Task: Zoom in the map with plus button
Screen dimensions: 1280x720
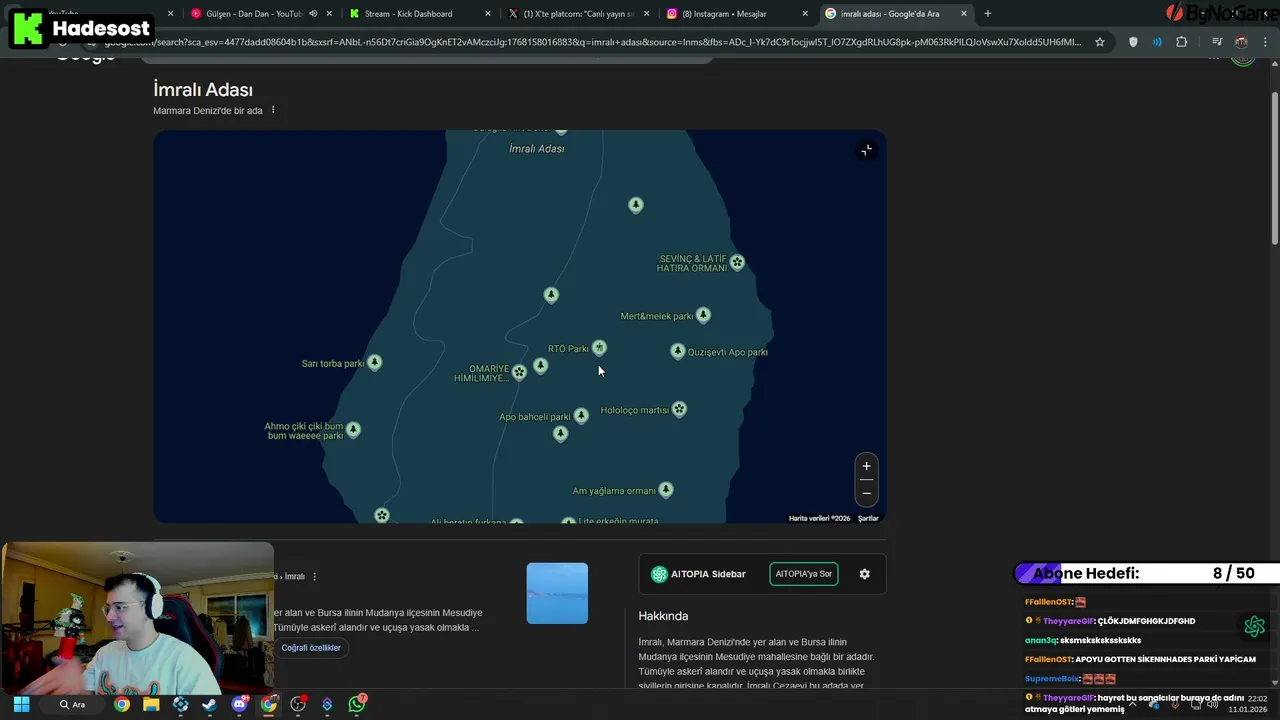Action: [866, 466]
